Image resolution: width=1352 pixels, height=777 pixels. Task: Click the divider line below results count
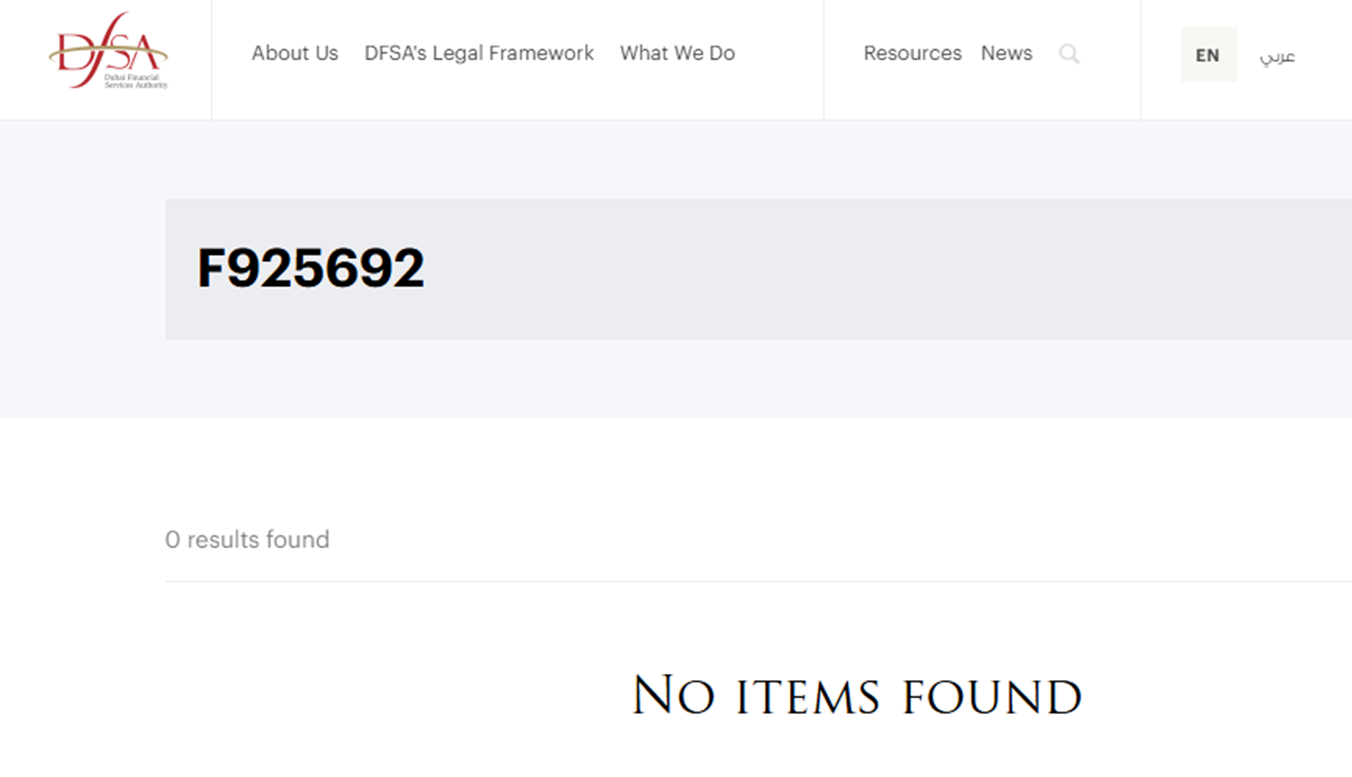pos(758,581)
